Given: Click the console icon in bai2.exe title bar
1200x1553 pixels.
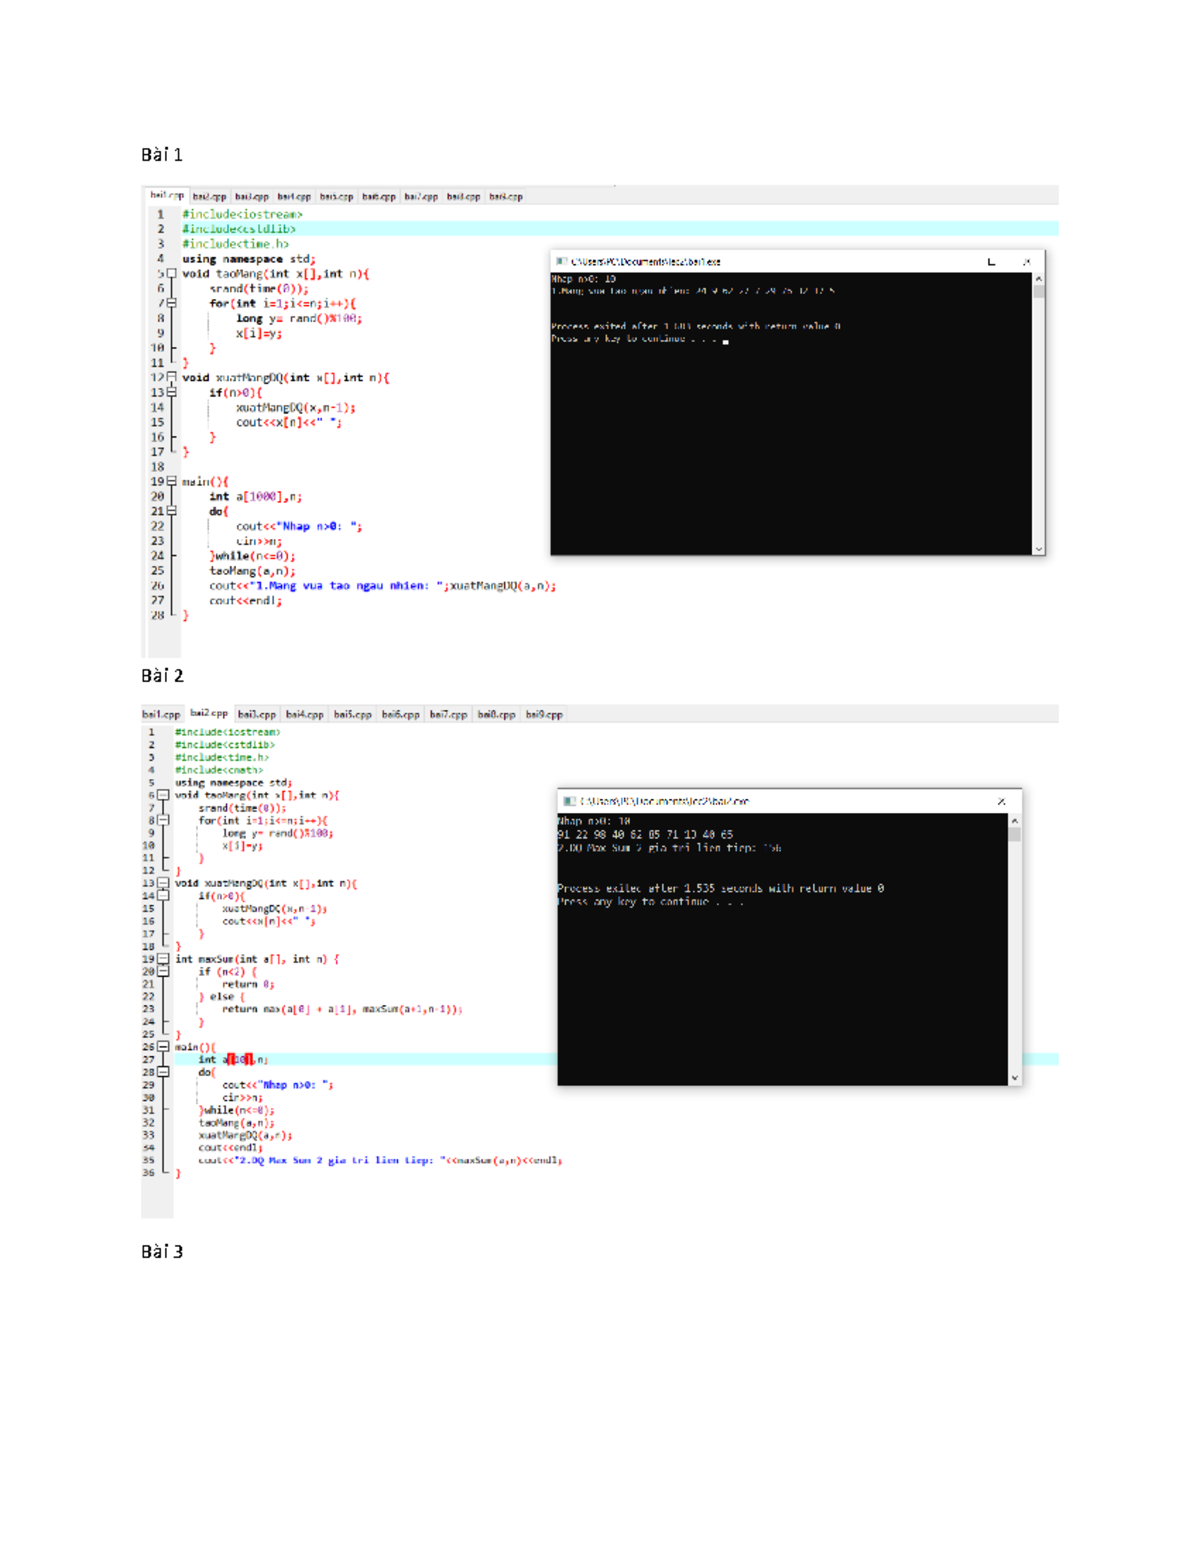Looking at the screenshot, I should 569,801.
